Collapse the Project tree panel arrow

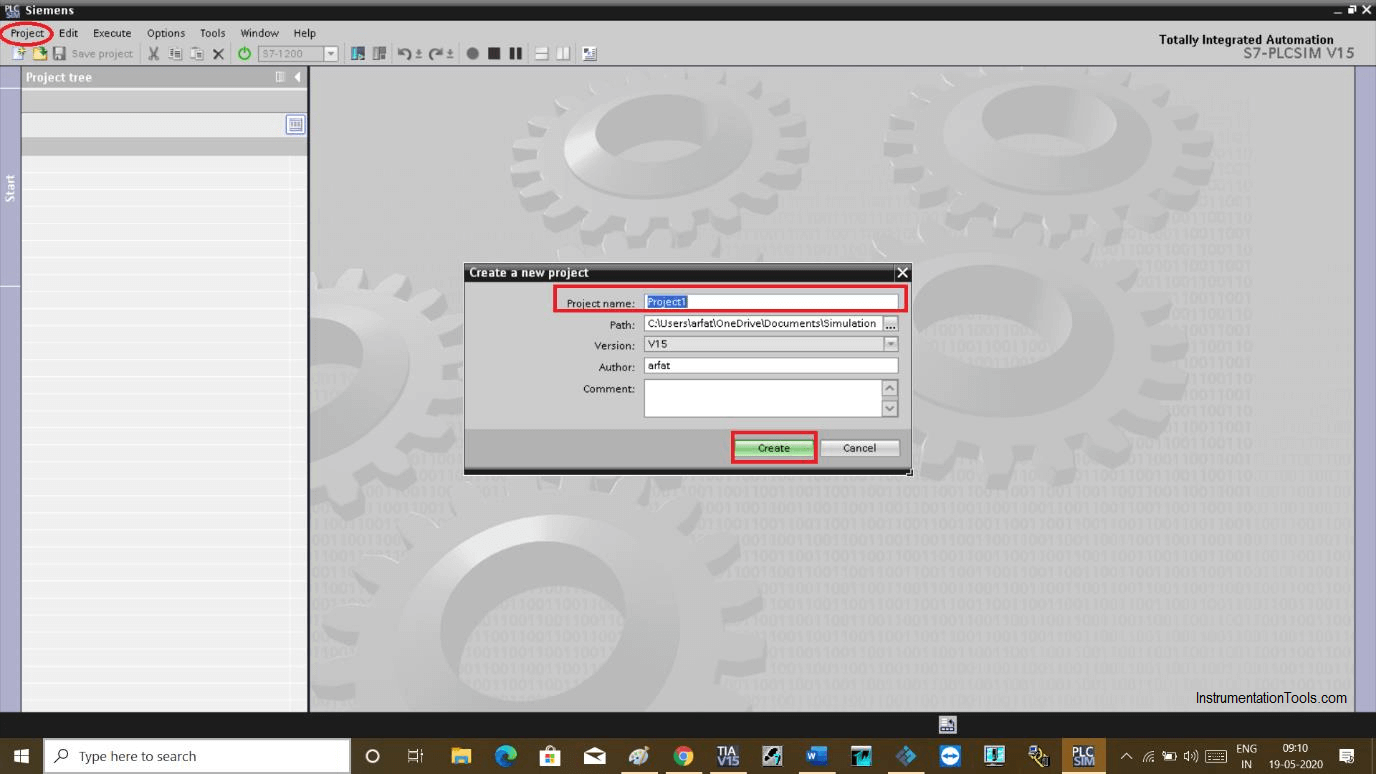(x=297, y=77)
